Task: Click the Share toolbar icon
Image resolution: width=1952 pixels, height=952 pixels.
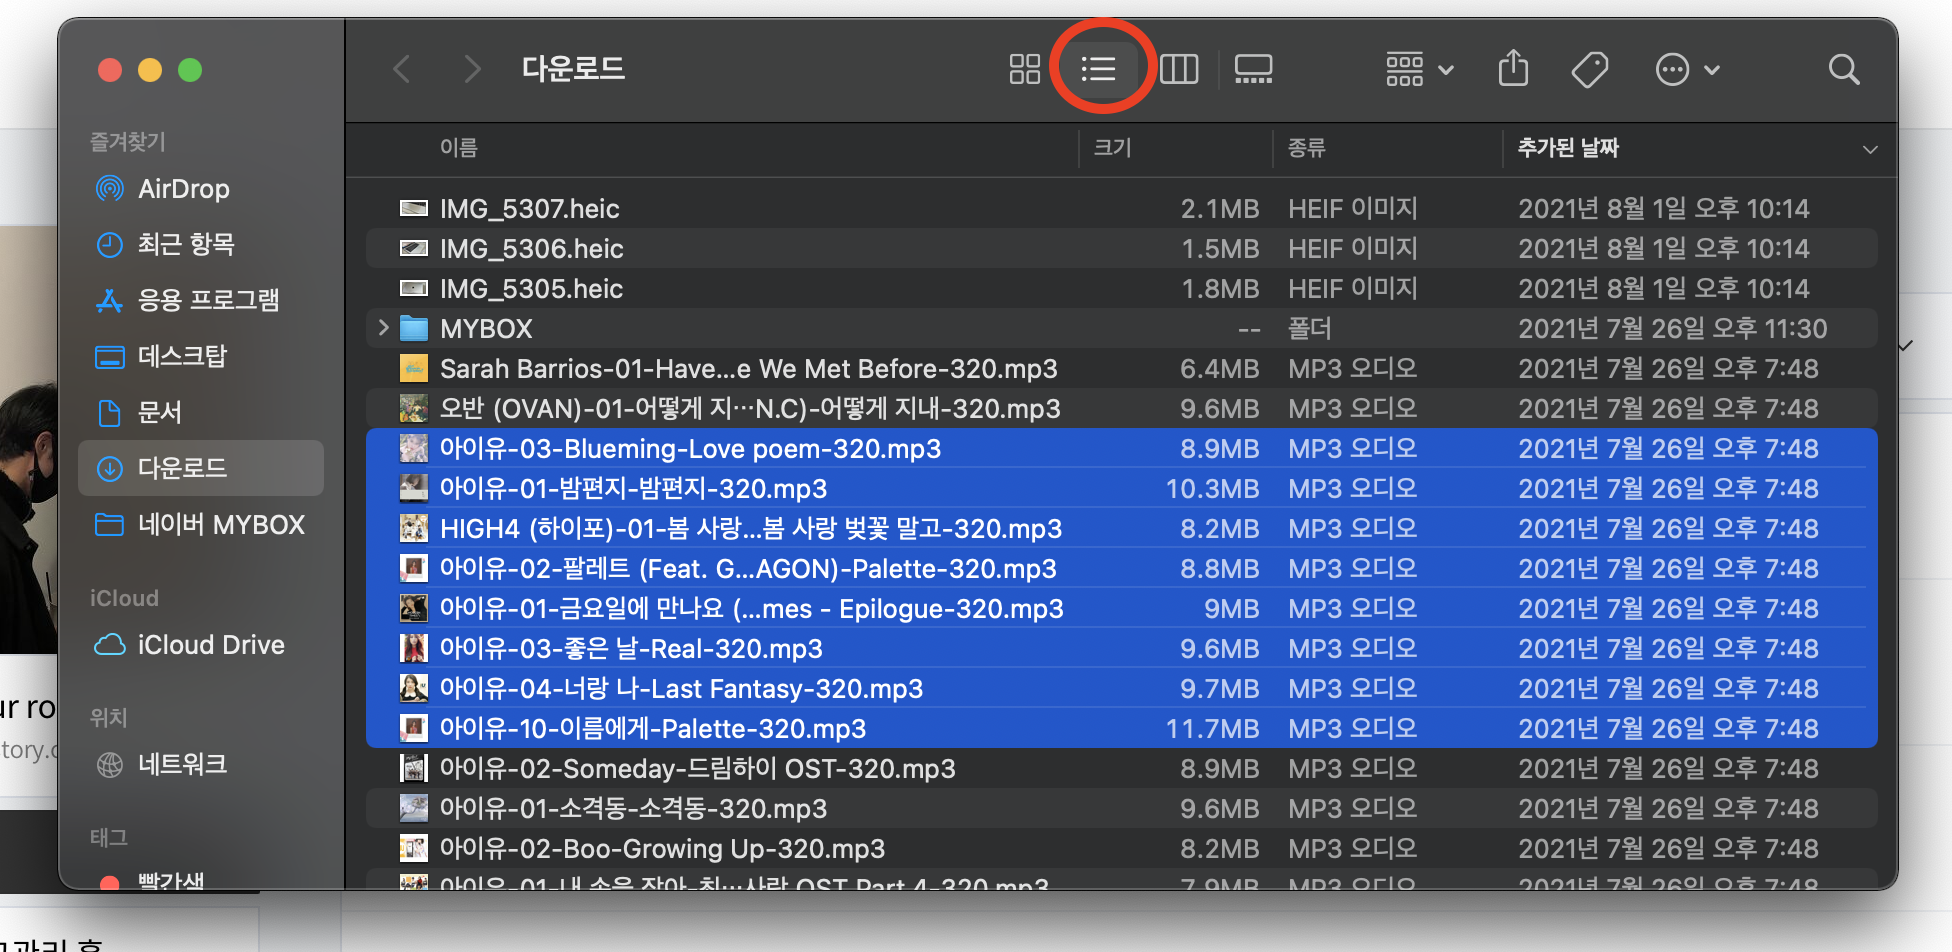Action: tap(1513, 69)
